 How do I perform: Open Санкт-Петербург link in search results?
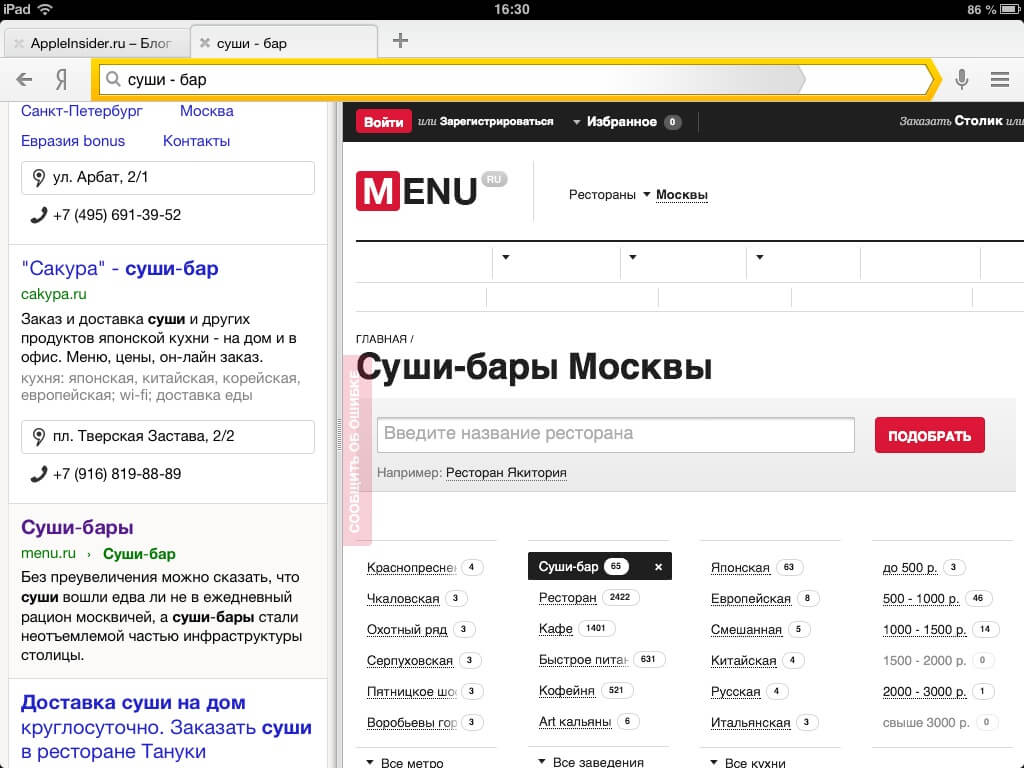(x=82, y=111)
